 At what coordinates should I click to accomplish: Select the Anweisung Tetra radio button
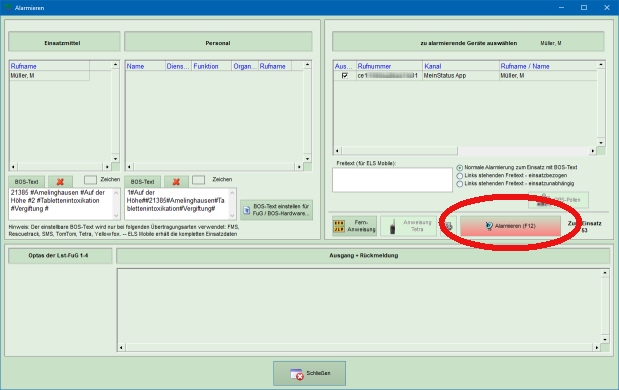tap(409, 226)
